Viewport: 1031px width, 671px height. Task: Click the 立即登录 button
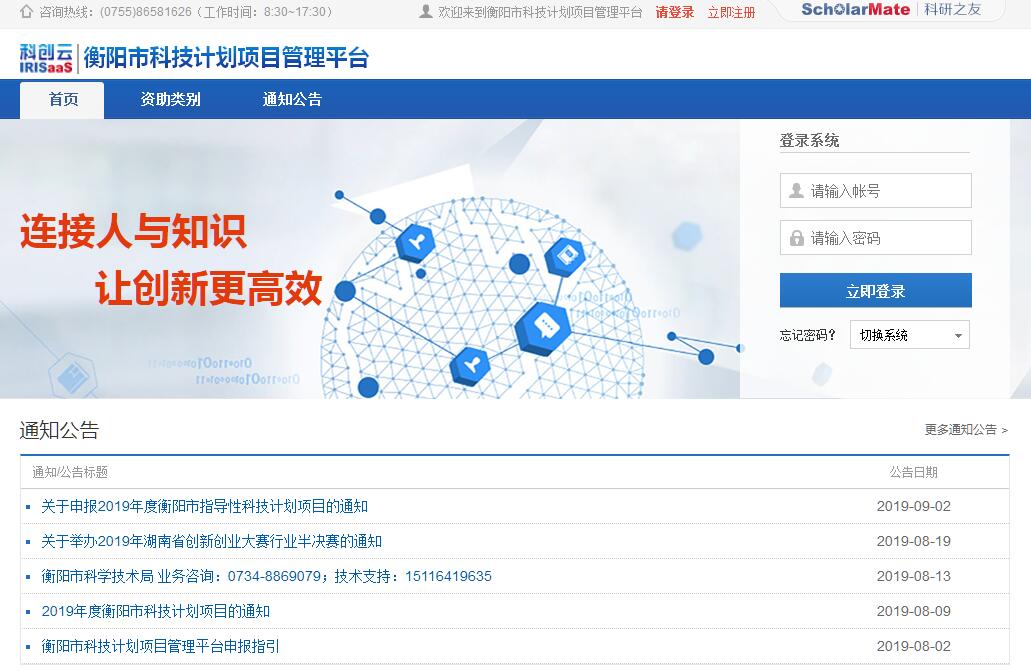pyautogui.click(x=875, y=290)
